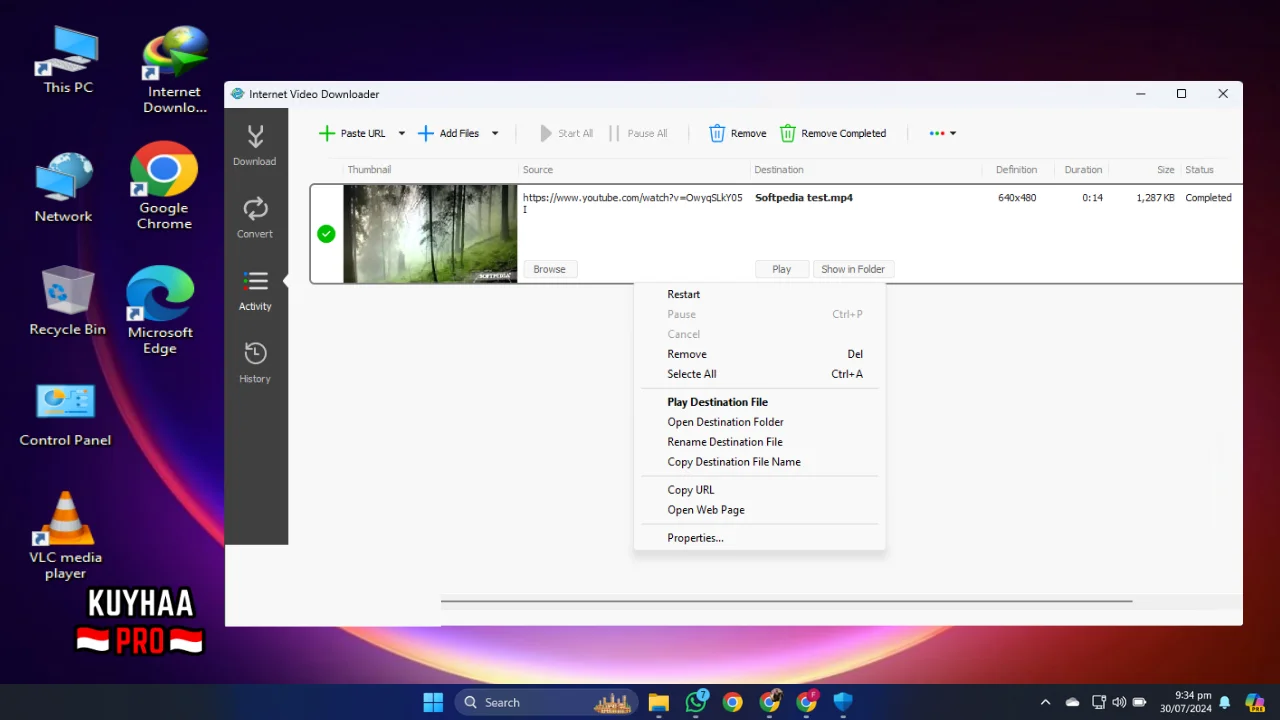Viewport: 1280px width, 720px height.
Task: Click the colored dots more-options icon
Action: [937, 133]
